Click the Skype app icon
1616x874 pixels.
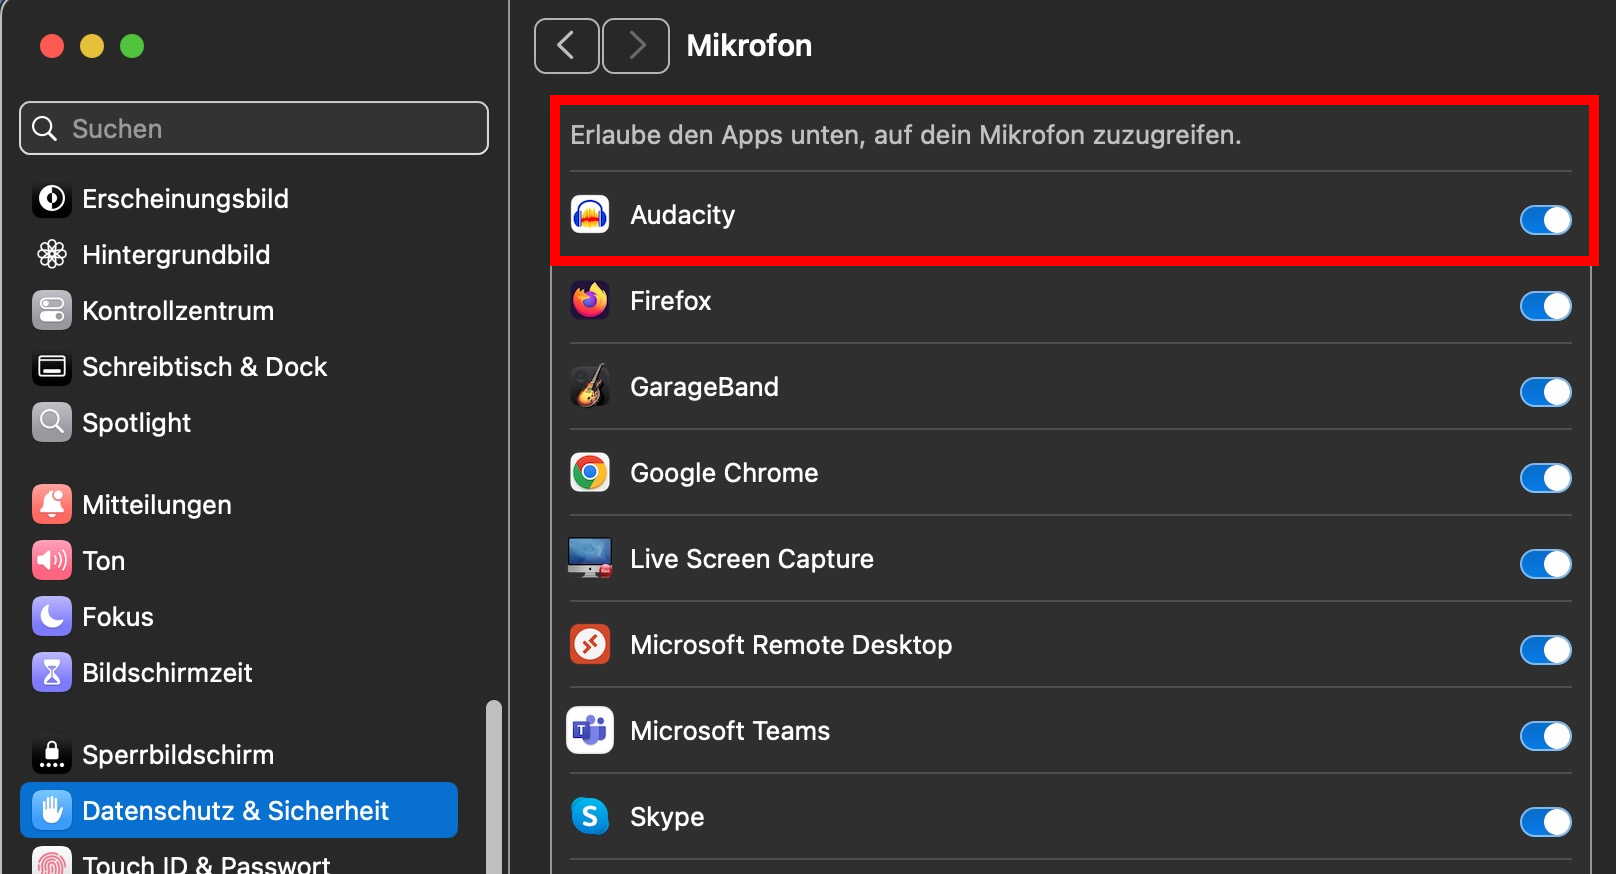click(590, 817)
